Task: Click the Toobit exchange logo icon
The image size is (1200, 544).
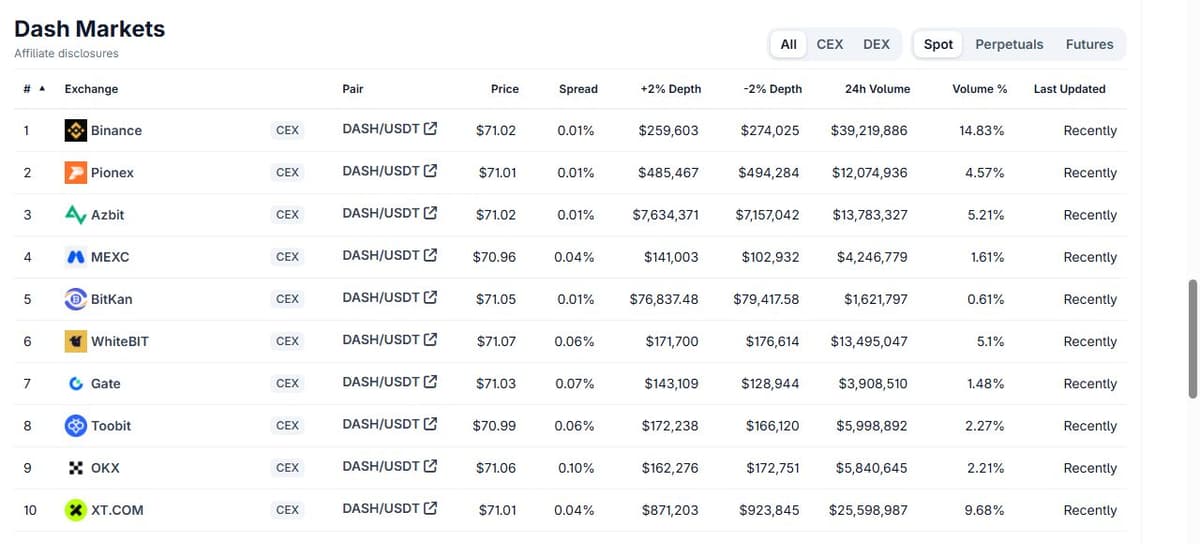Action: [x=75, y=425]
